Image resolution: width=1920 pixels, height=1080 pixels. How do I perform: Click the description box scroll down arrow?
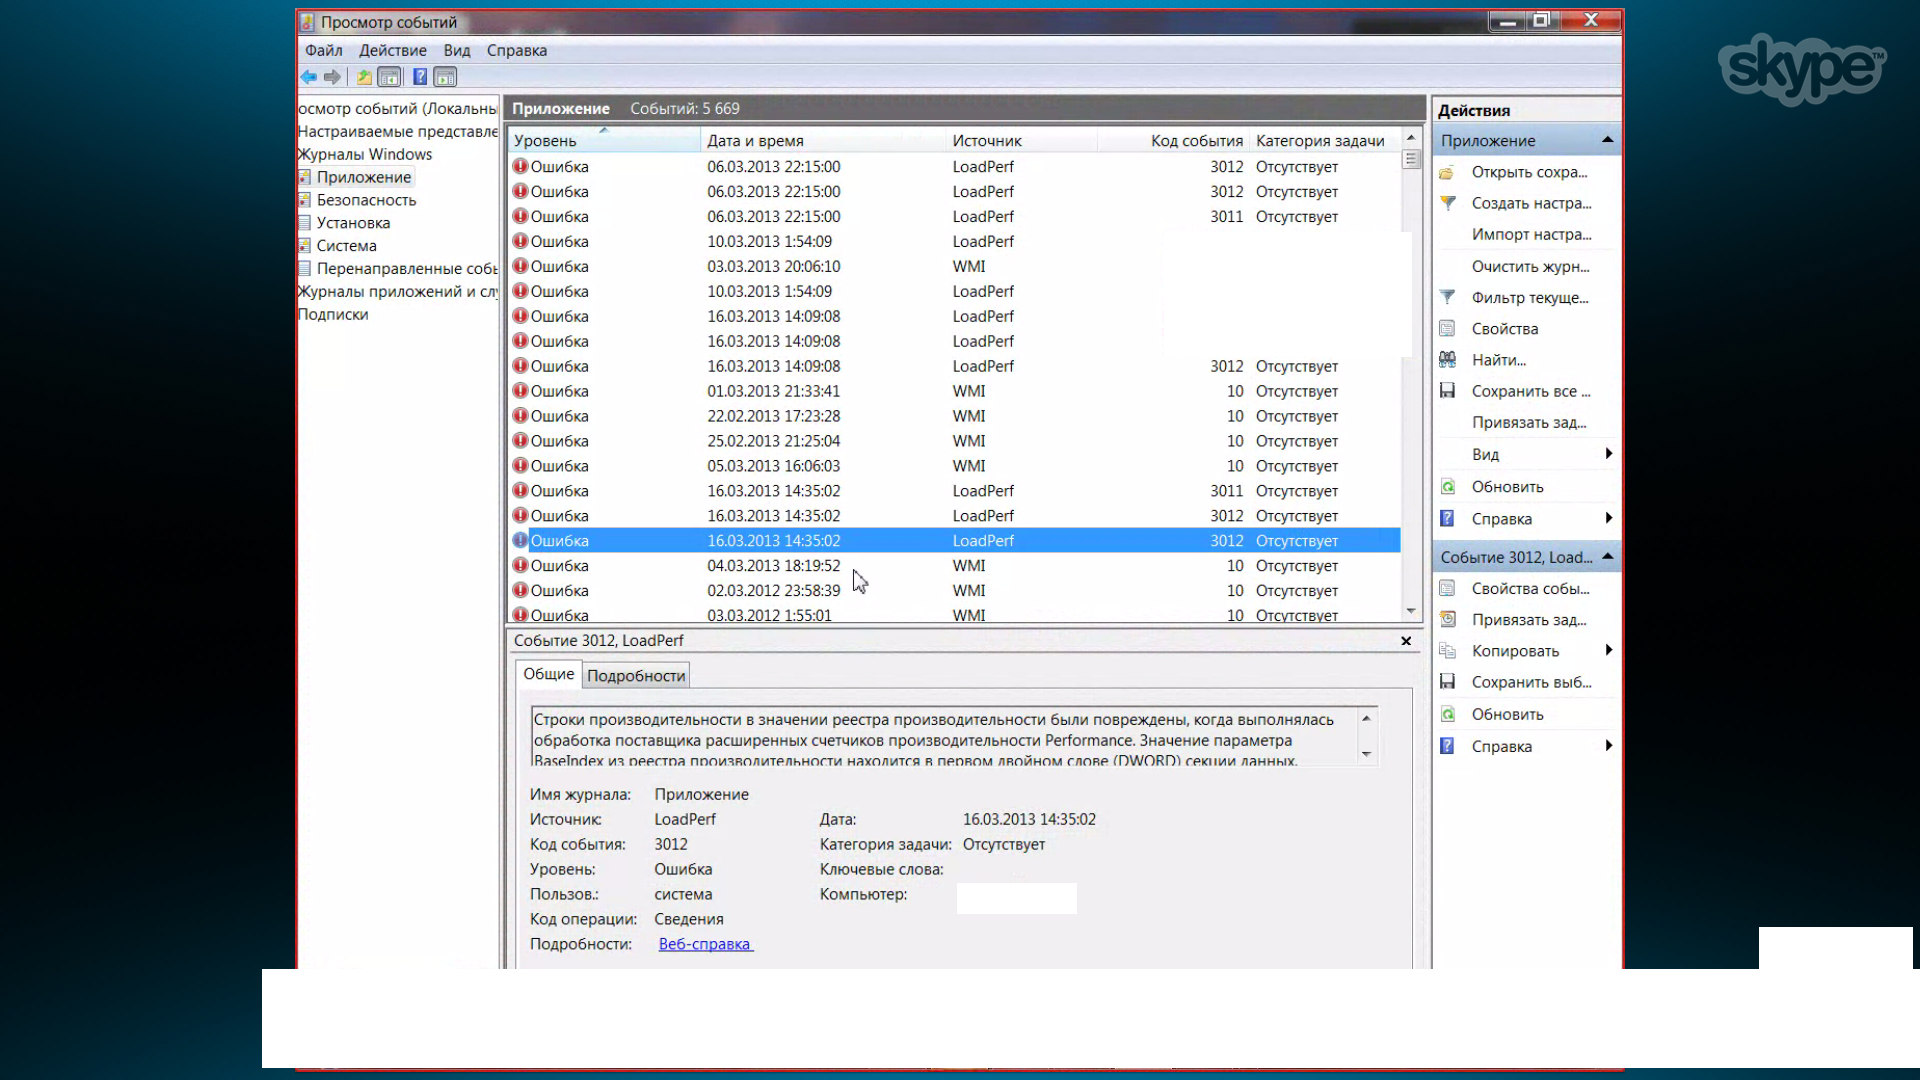pyautogui.click(x=1366, y=754)
